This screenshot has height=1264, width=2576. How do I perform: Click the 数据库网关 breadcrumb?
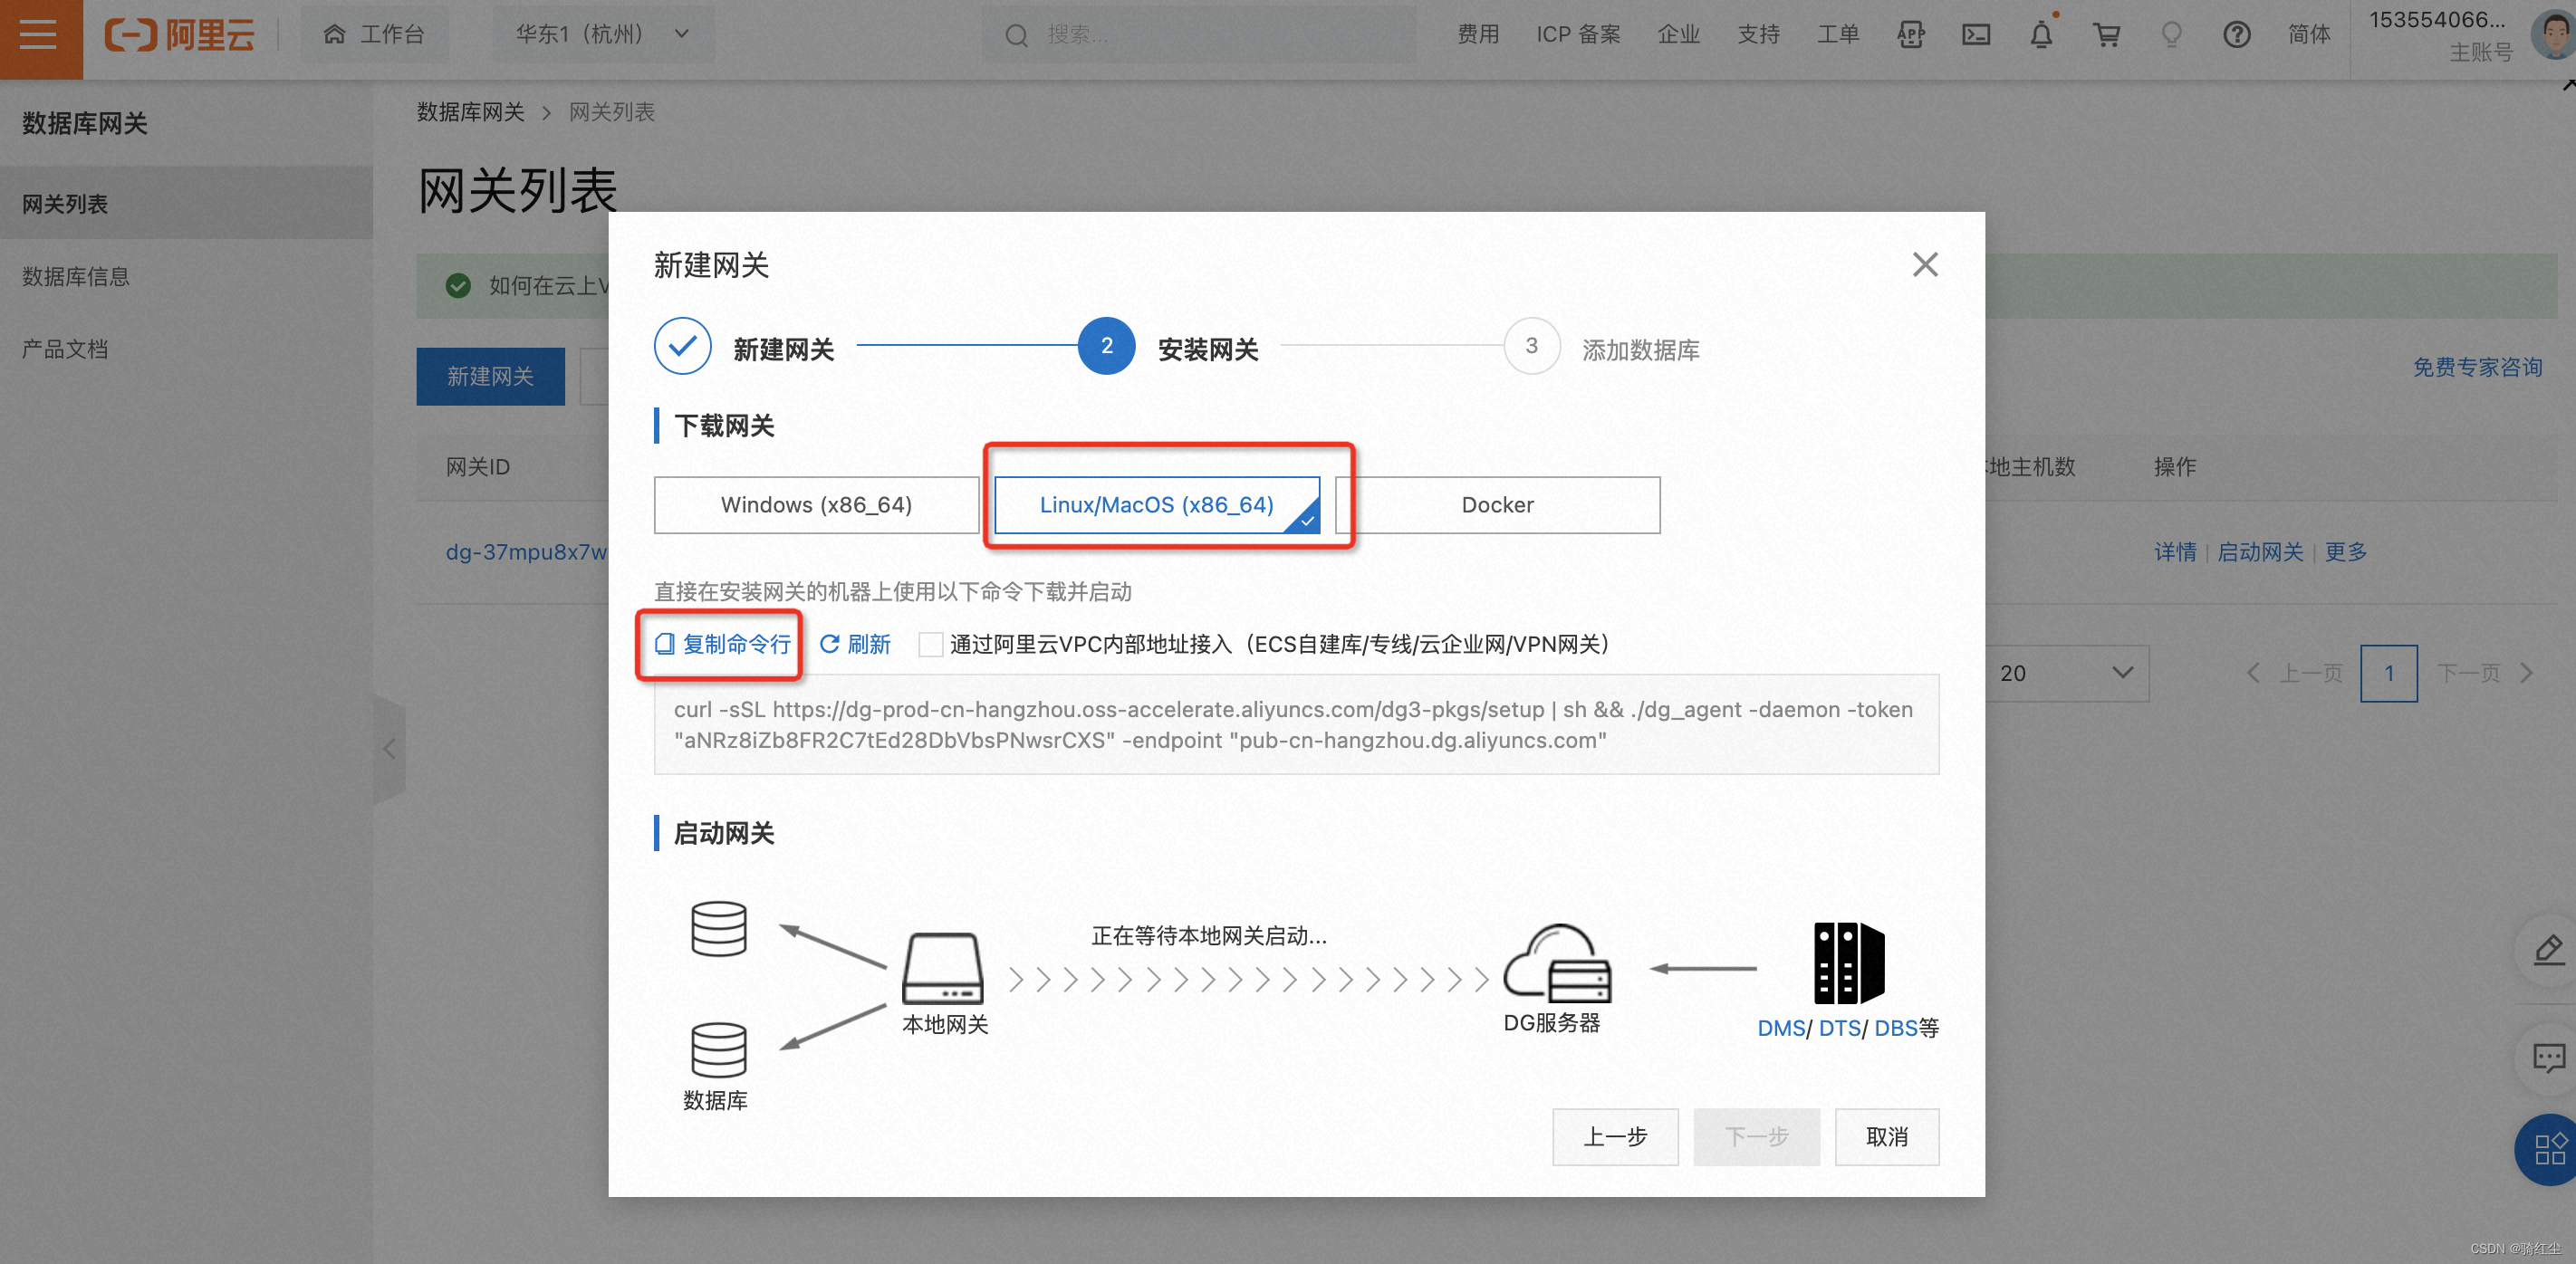[x=470, y=112]
